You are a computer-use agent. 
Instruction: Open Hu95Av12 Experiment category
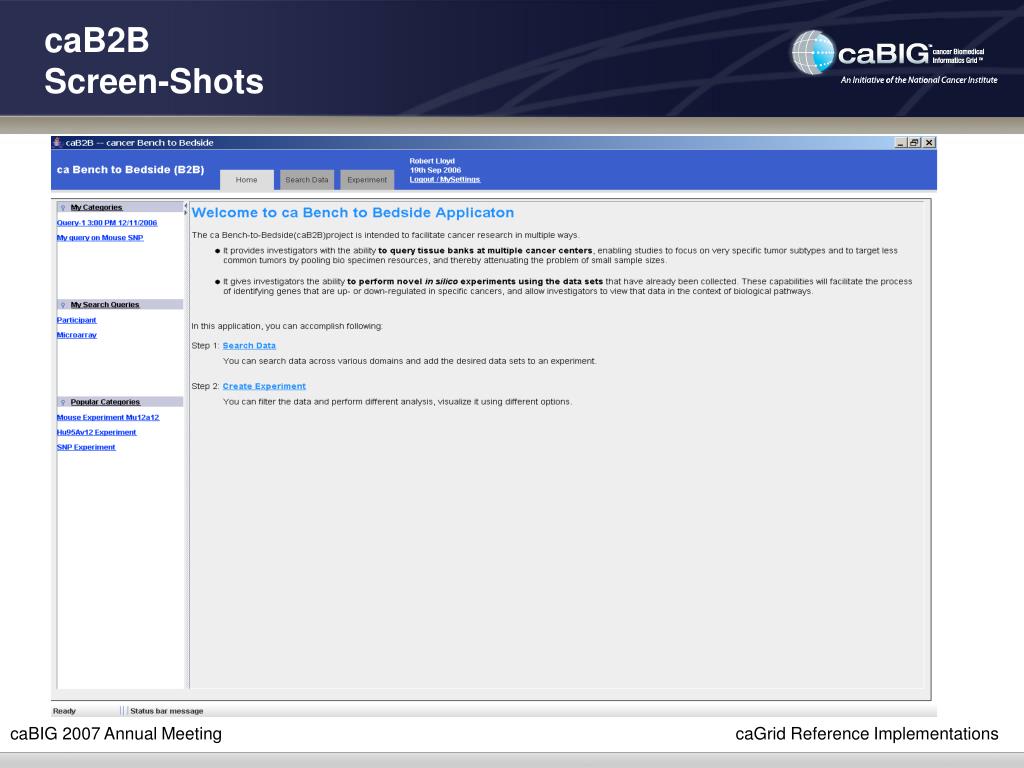97,432
